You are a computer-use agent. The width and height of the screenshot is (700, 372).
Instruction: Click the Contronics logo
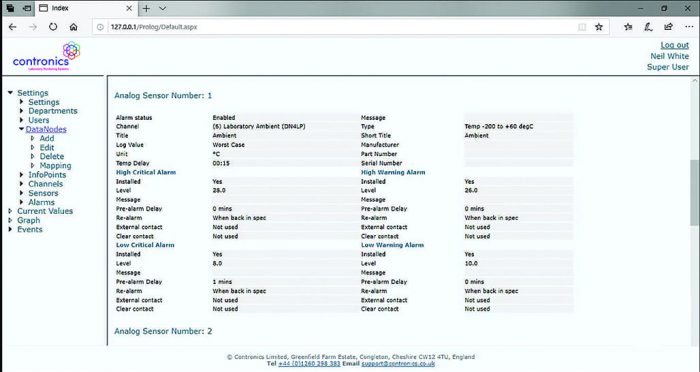(x=47, y=56)
